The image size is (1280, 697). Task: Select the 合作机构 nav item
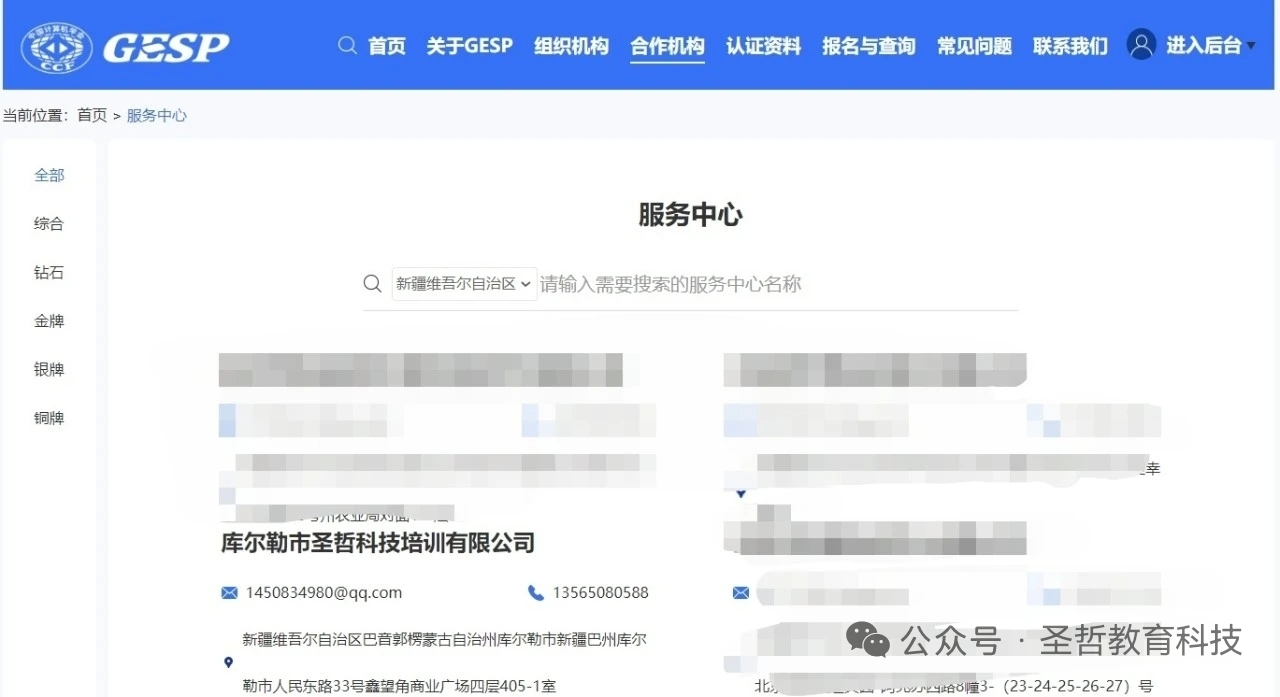(667, 46)
